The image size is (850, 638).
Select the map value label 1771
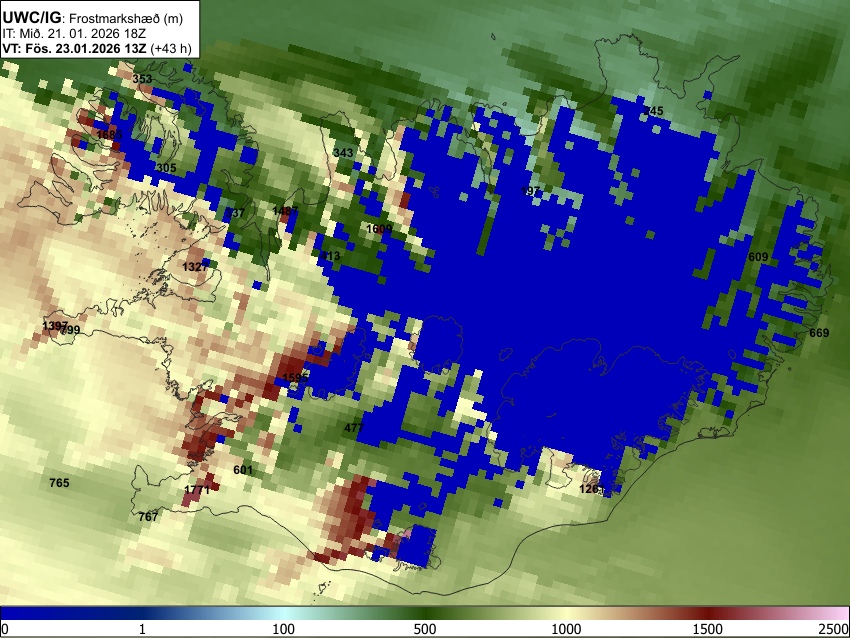tap(197, 490)
